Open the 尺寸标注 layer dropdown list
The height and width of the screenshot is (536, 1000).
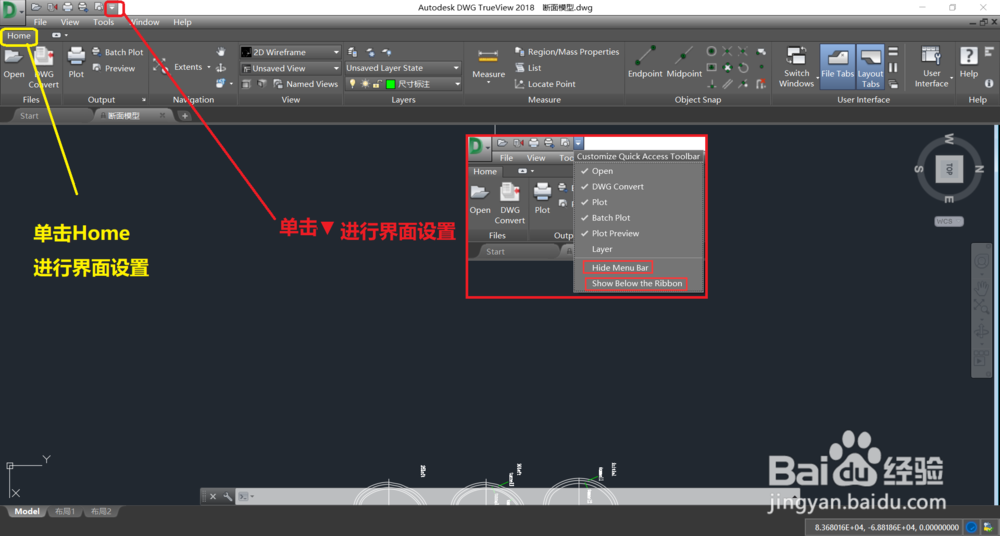pyautogui.click(x=457, y=84)
